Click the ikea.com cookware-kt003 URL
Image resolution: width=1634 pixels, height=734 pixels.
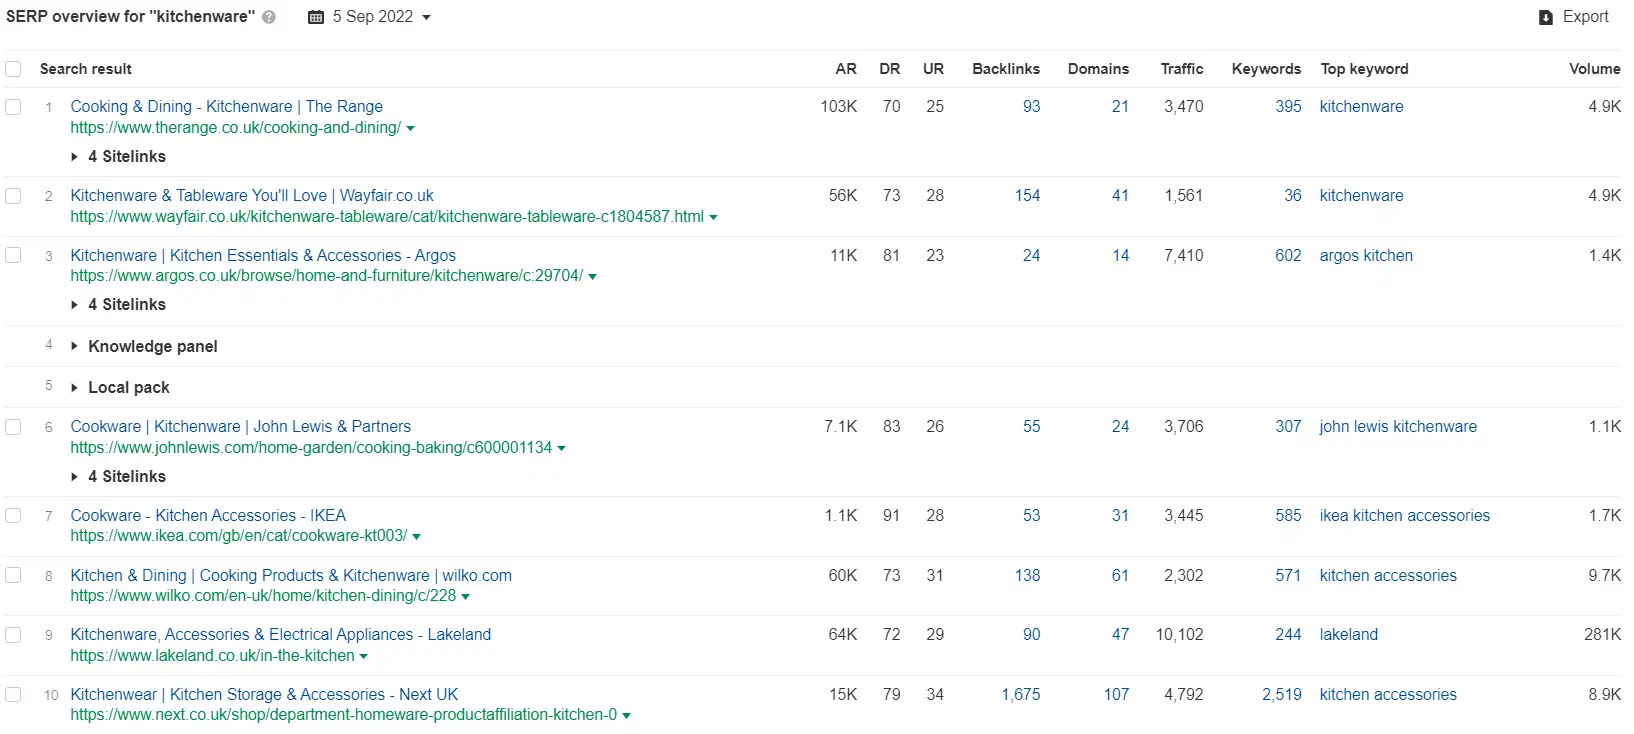tap(238, 536)
